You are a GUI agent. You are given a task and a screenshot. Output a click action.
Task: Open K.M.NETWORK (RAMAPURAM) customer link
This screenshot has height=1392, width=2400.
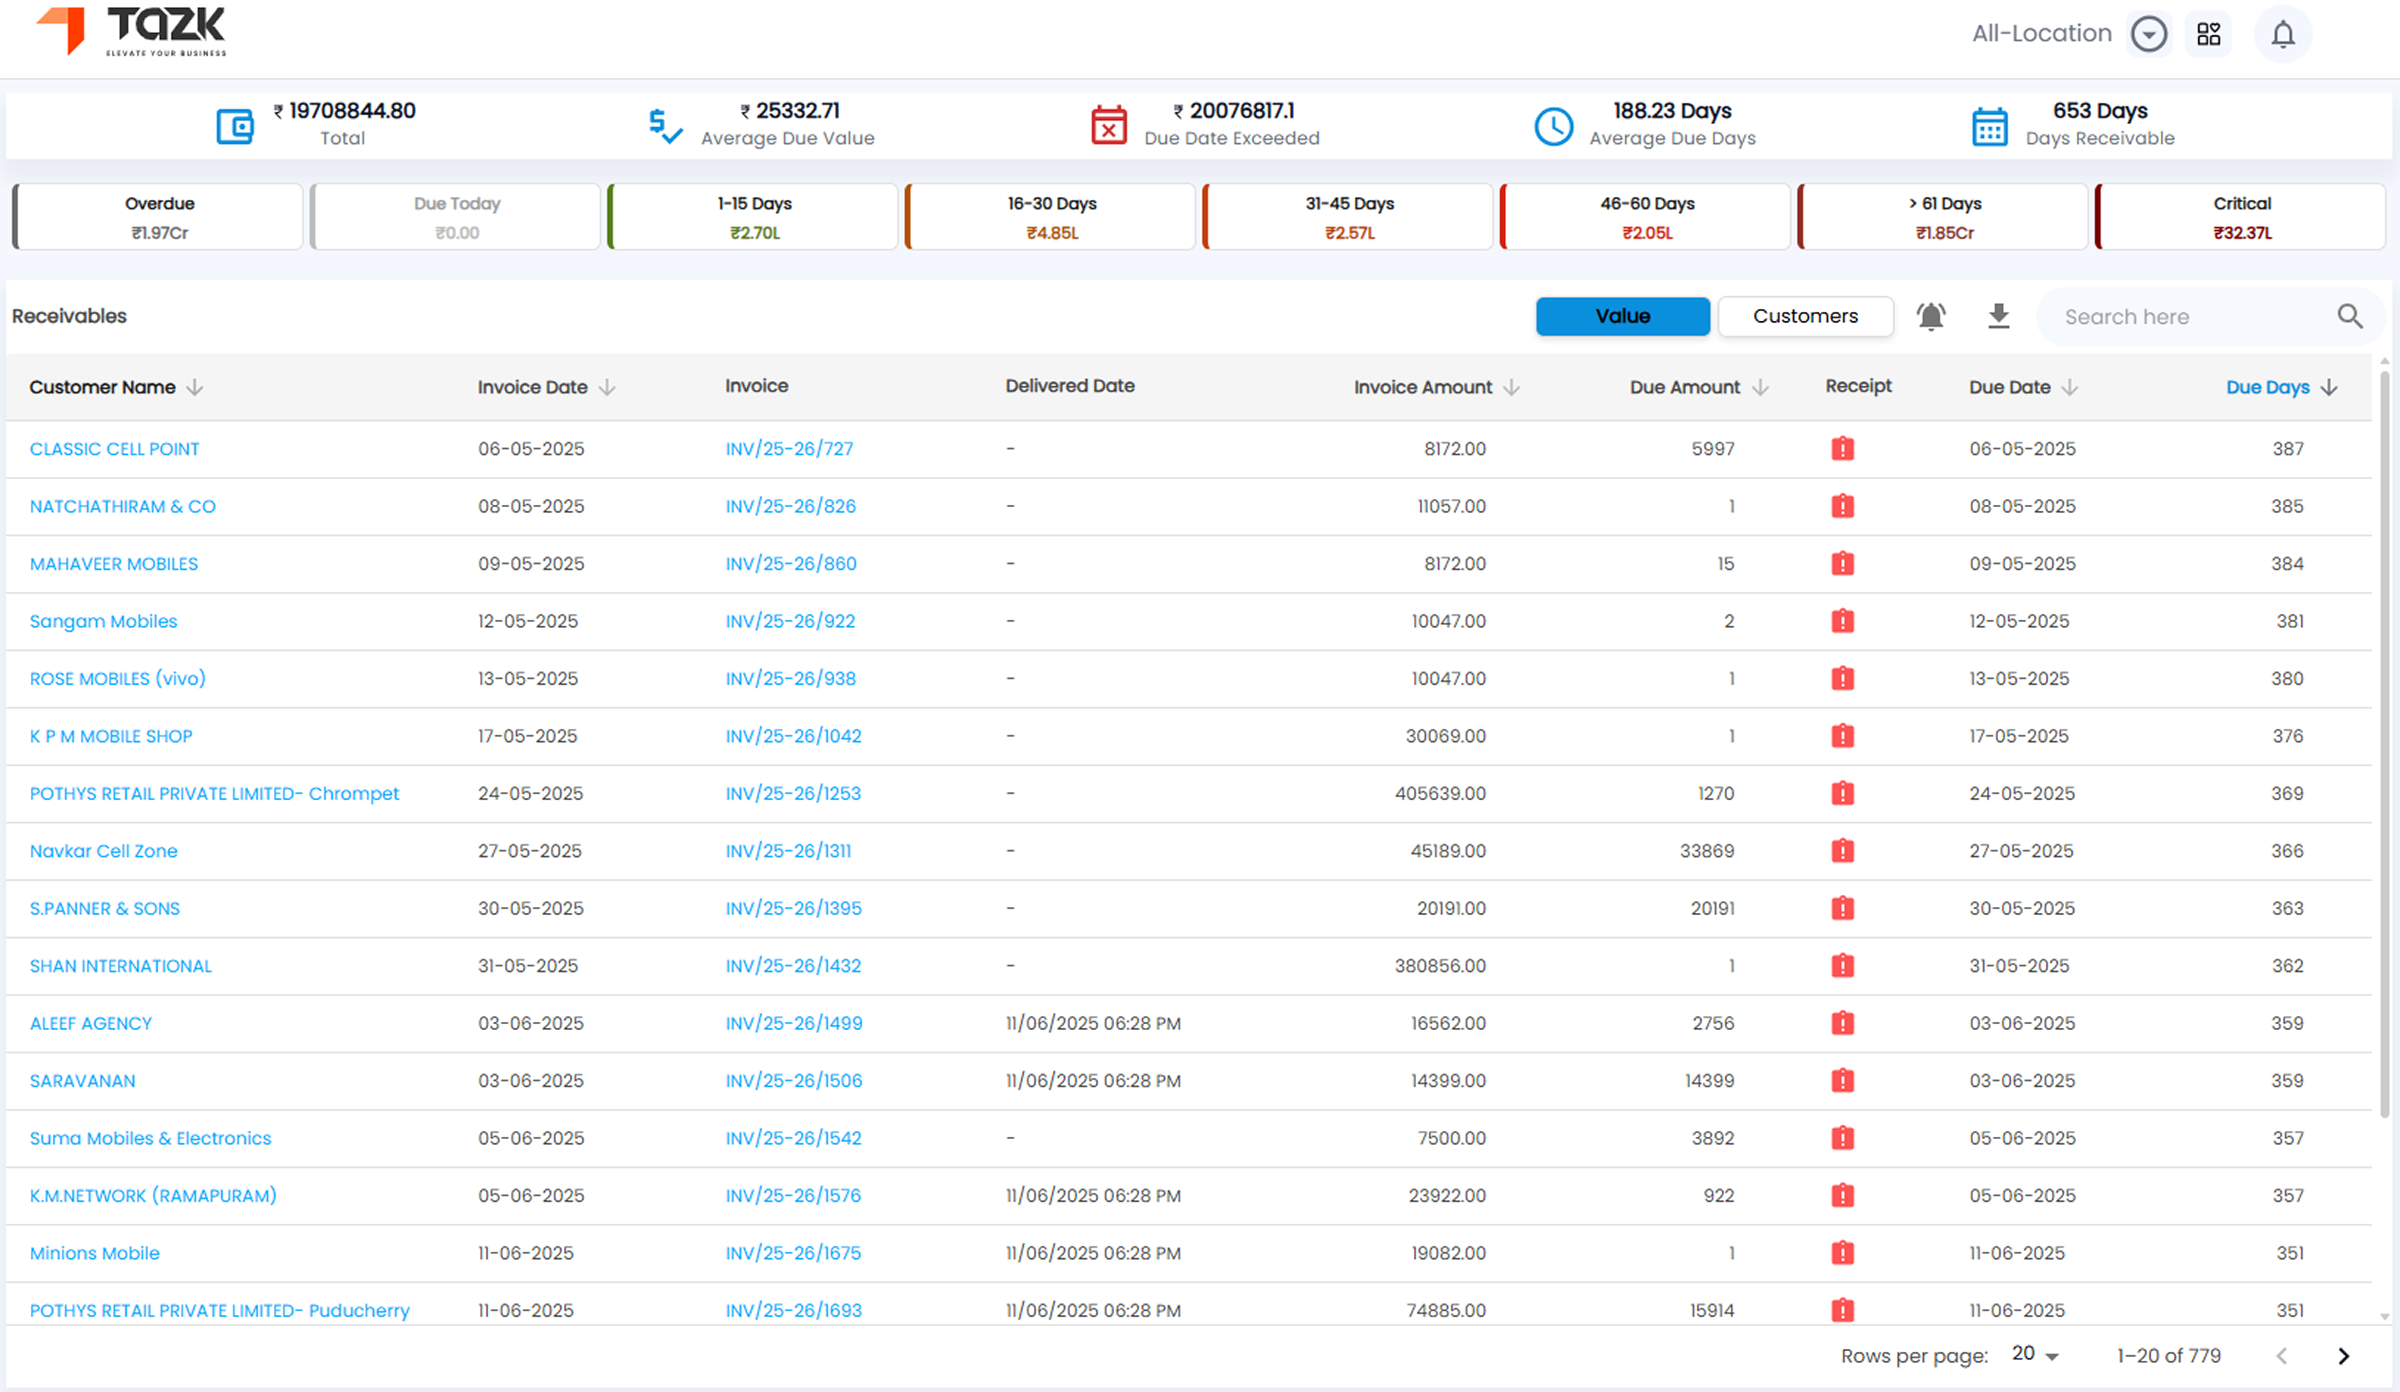coord(153,1196)
